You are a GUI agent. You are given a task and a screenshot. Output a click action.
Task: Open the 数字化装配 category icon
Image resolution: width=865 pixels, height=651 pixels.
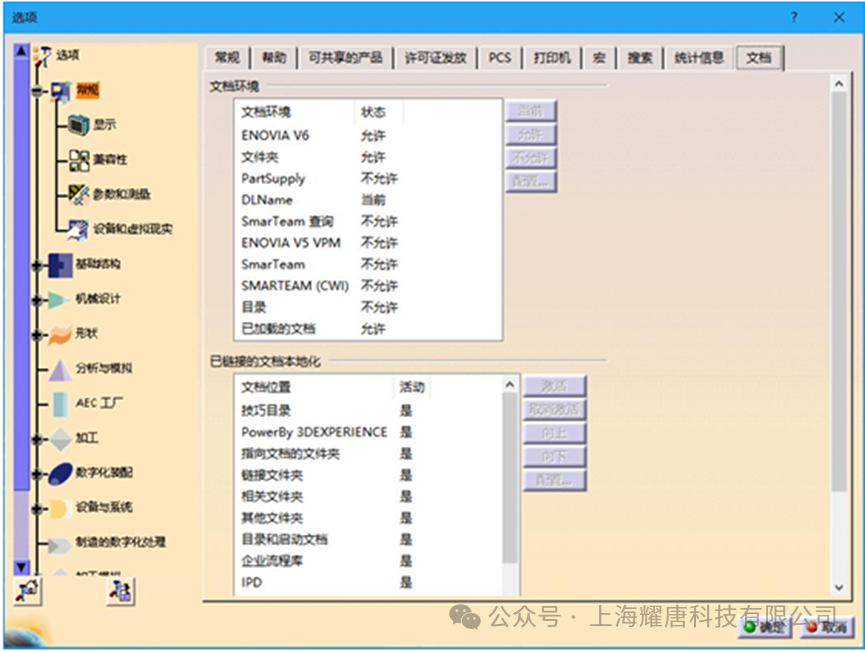[x=58, y=473]
